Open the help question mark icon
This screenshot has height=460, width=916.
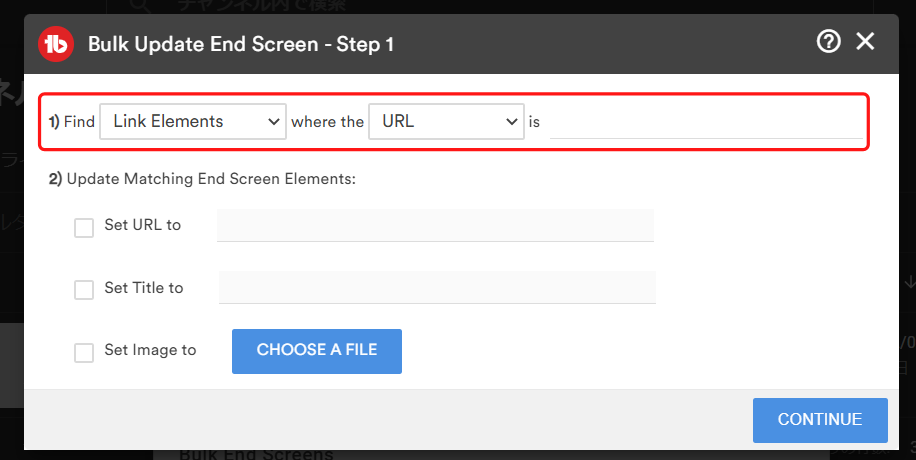pyautogui.click(x=828, y=41)
